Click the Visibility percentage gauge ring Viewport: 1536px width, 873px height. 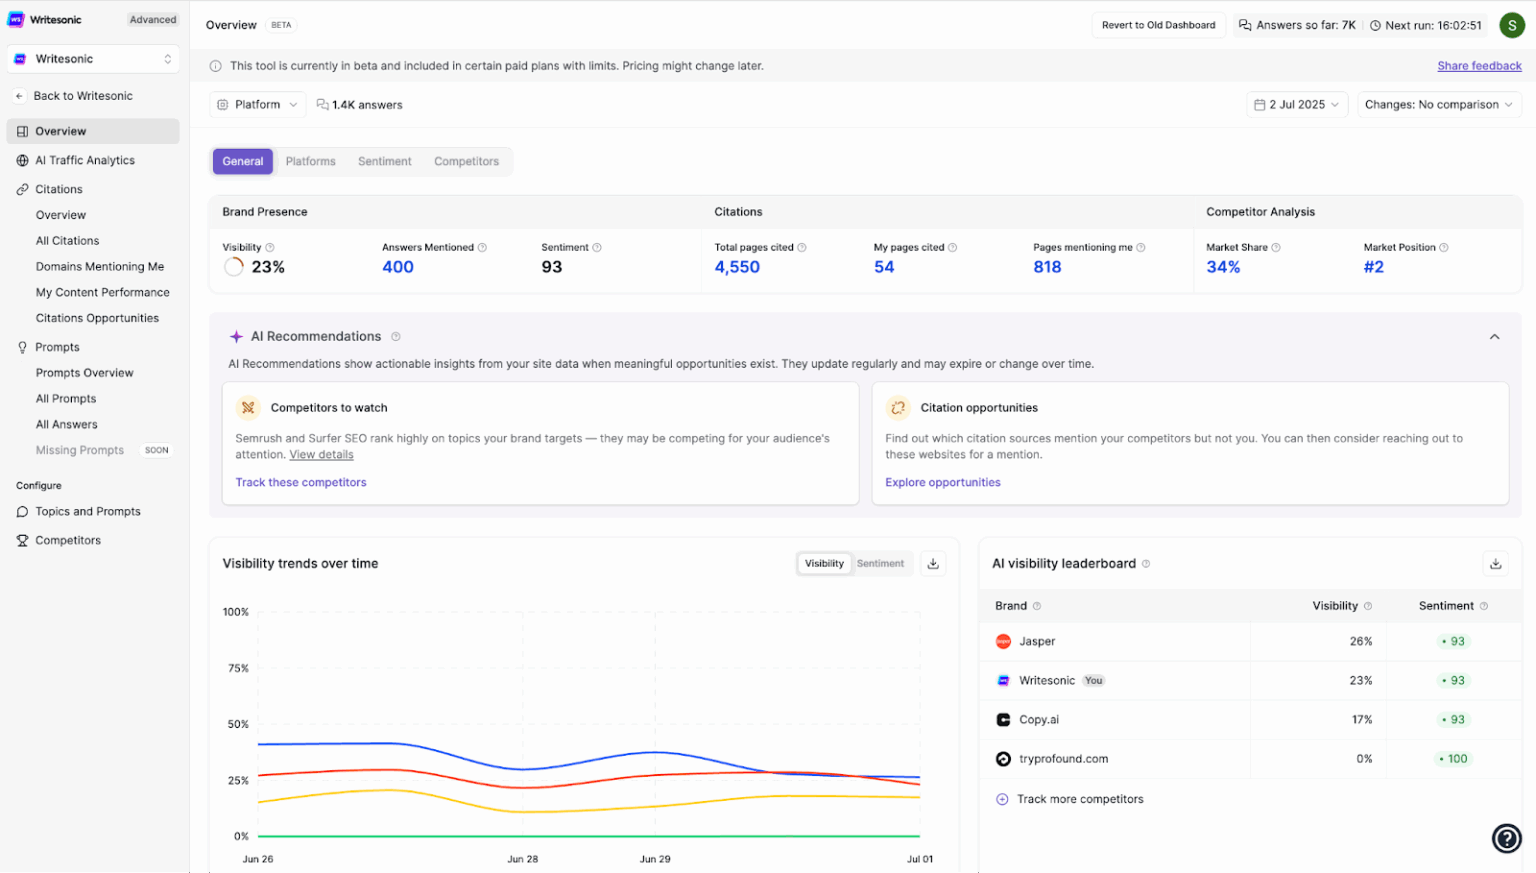click(231, 265)
